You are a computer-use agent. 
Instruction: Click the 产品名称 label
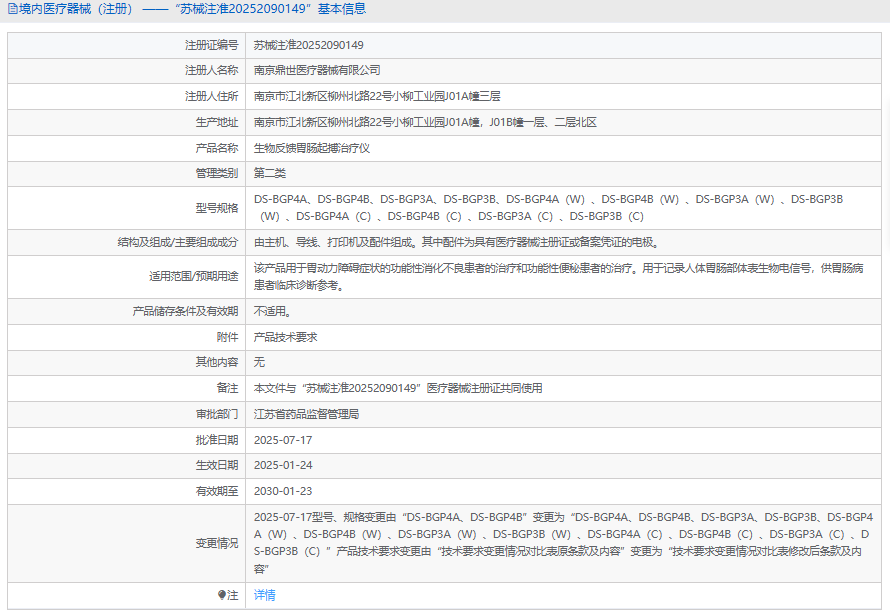coord(217,148)
